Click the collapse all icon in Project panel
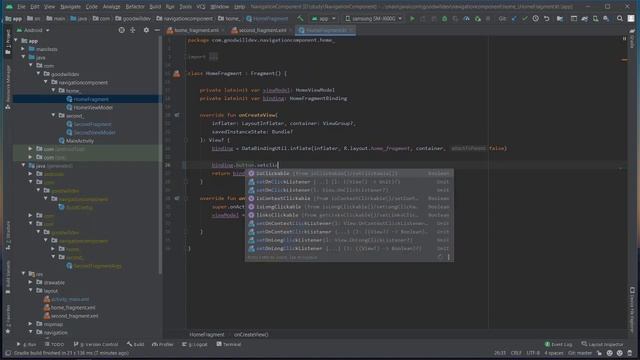The image size is (640, 360). click(133, 30)
